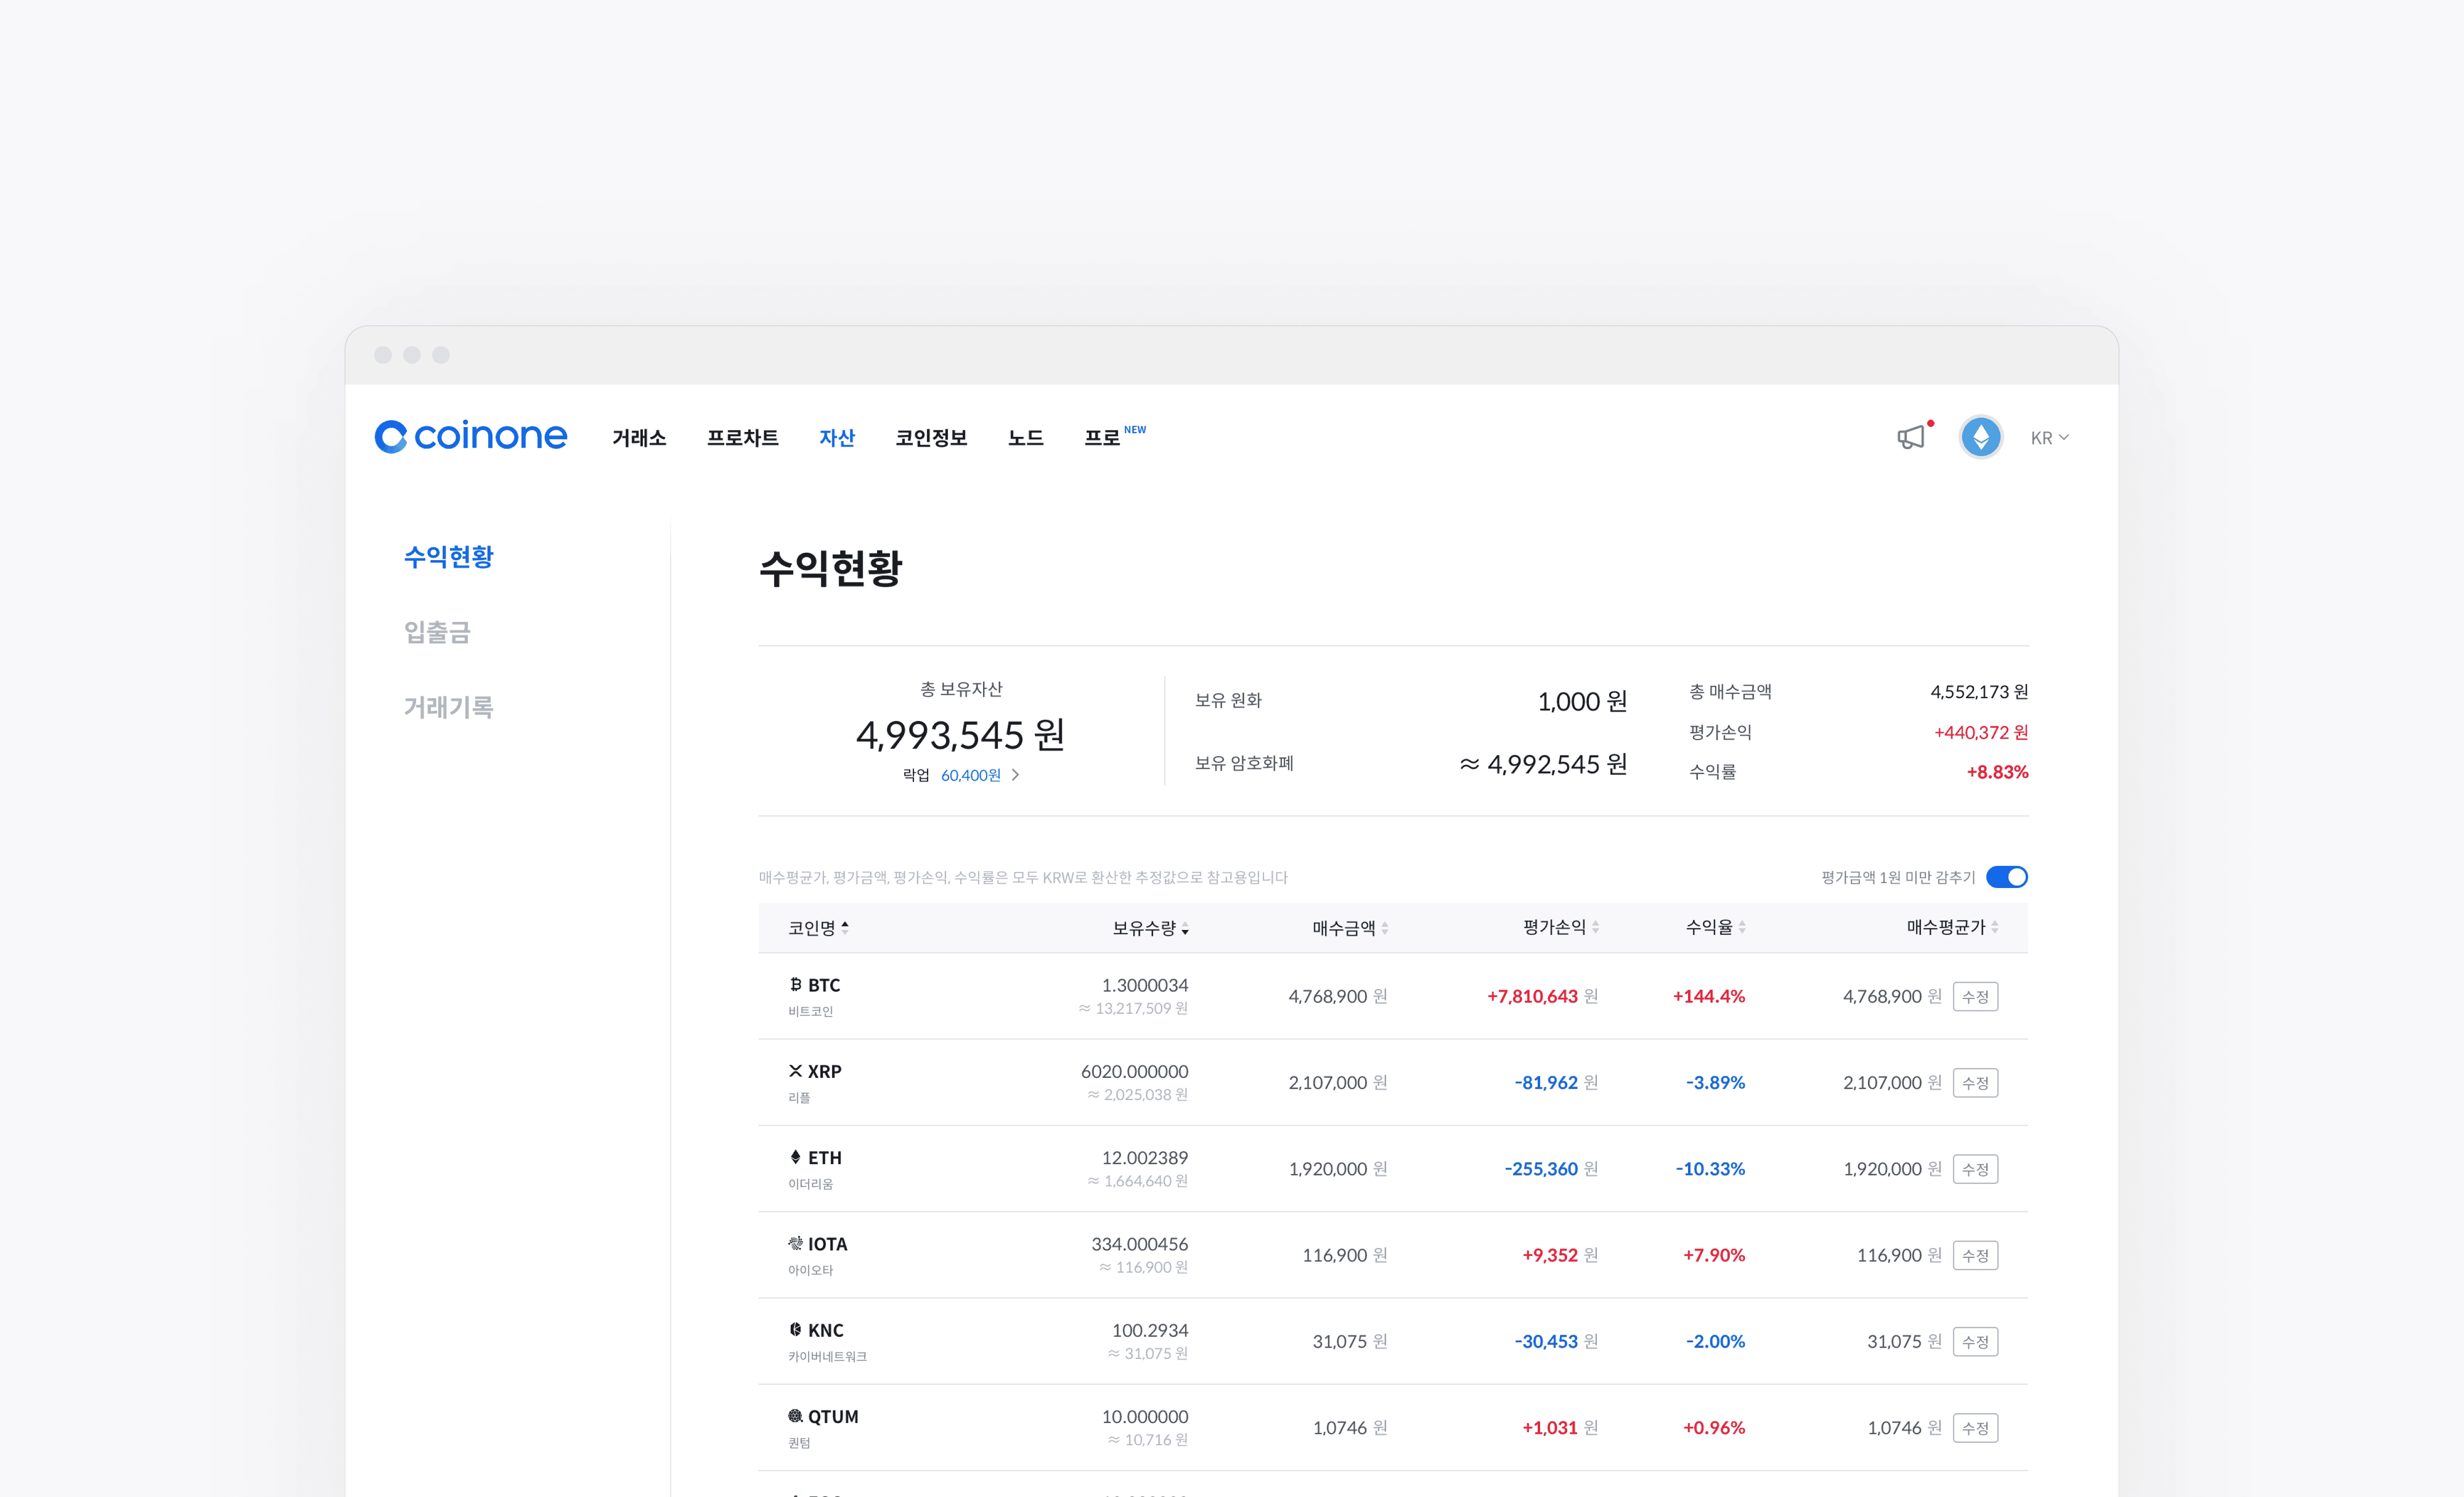Click the 수익현황 page heading
Image resolution: width=2464 pixels, height=1497 pixels.
coord(831,568)
